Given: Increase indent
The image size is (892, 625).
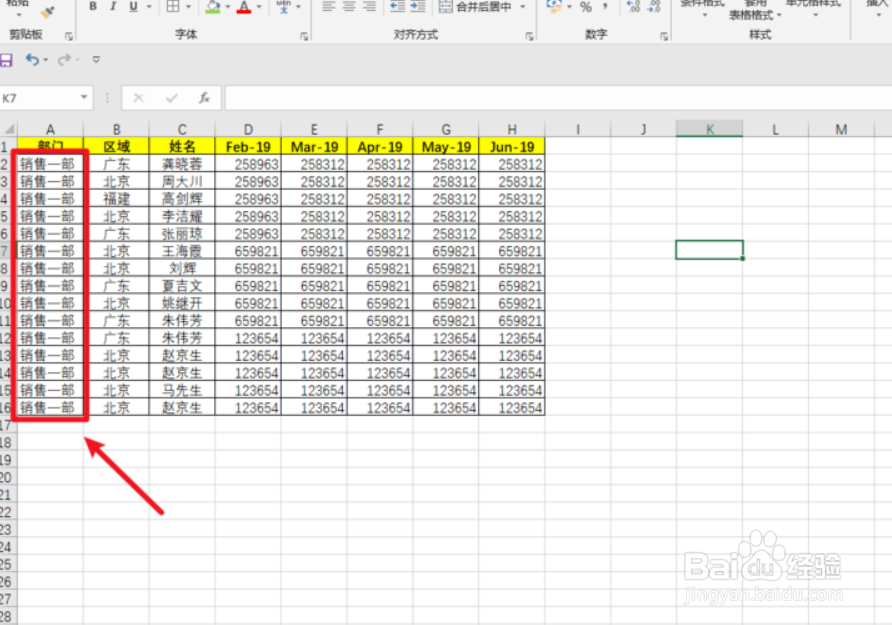Looking at the screenshot, I should [x=418, y=6].
